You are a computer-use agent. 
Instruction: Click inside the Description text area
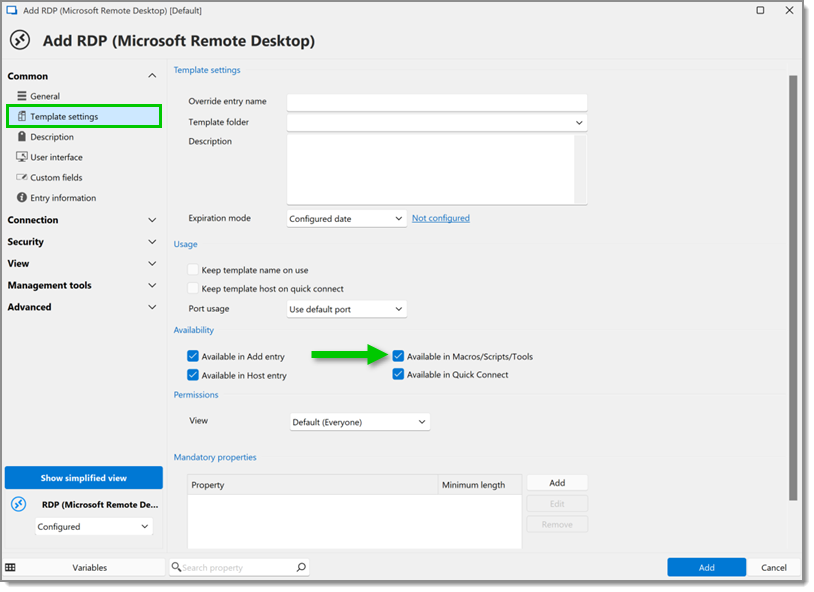pyautogui.click(x=430, y=169)
